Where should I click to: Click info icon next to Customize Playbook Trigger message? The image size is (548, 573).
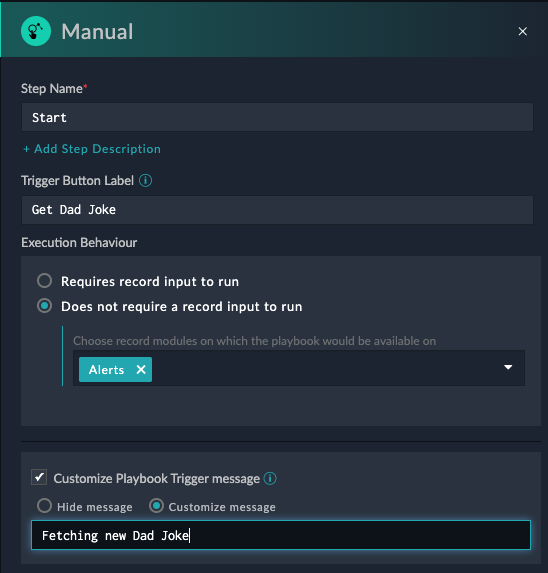[270, 478]
